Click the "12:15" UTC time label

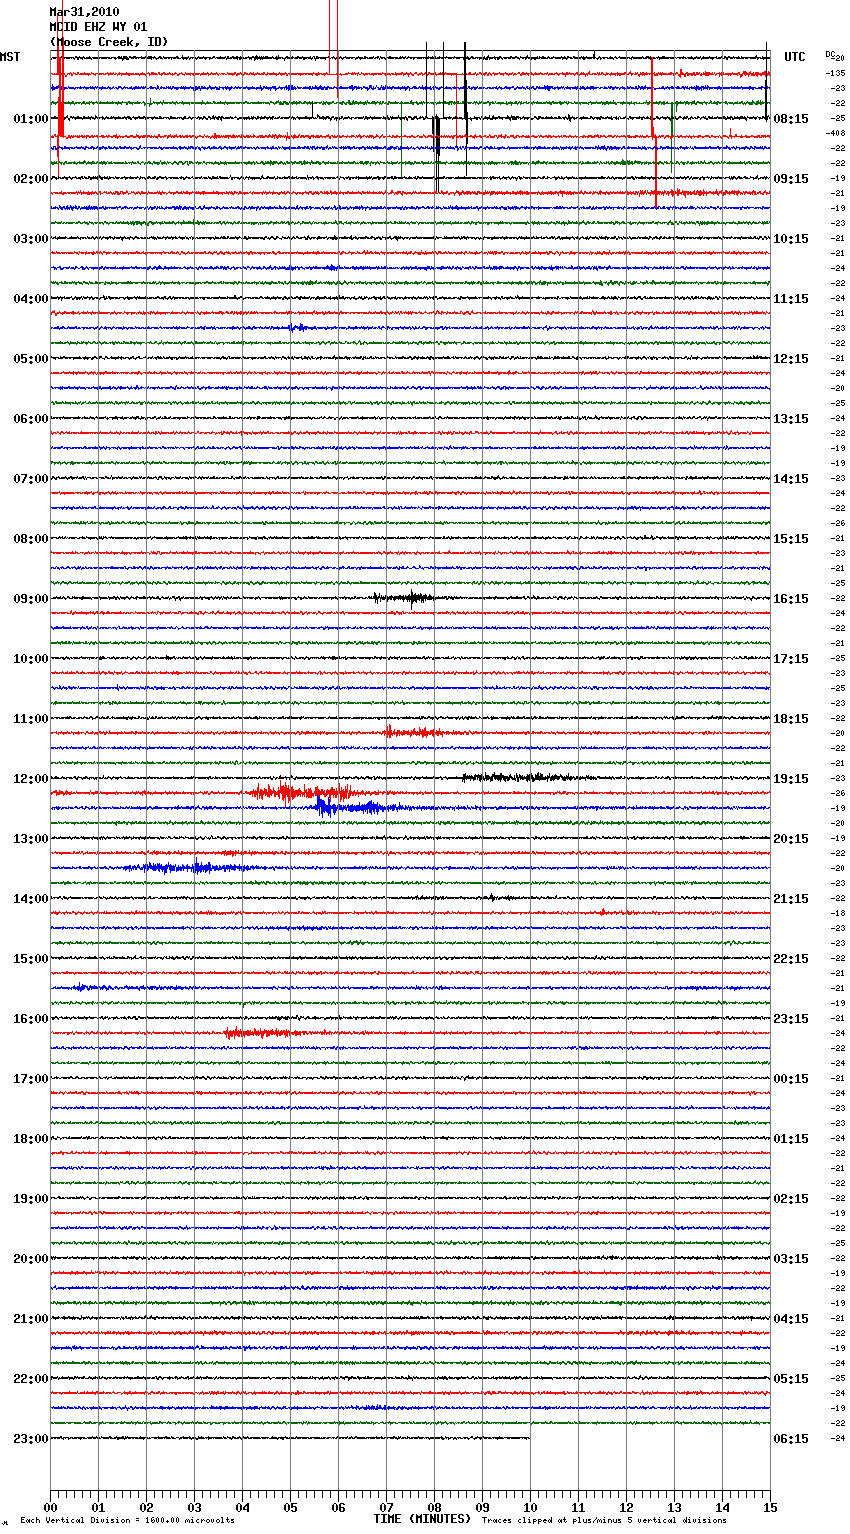point(791,359)
